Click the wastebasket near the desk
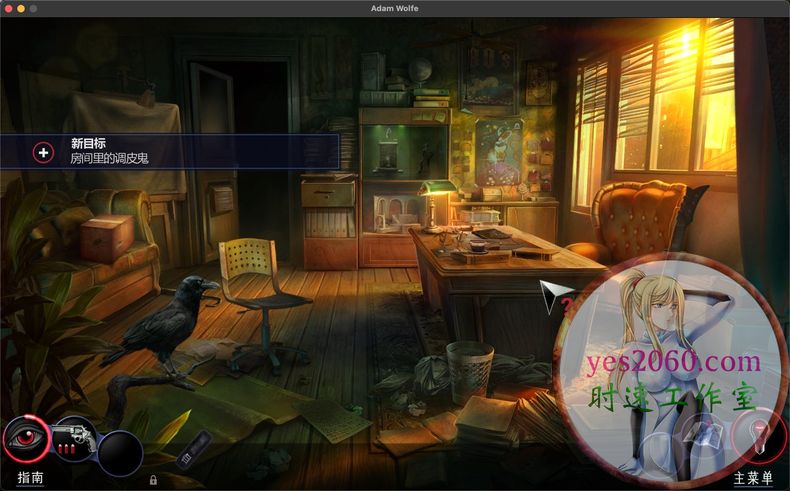Screen dimensions: 790x491 pos(468,370)
